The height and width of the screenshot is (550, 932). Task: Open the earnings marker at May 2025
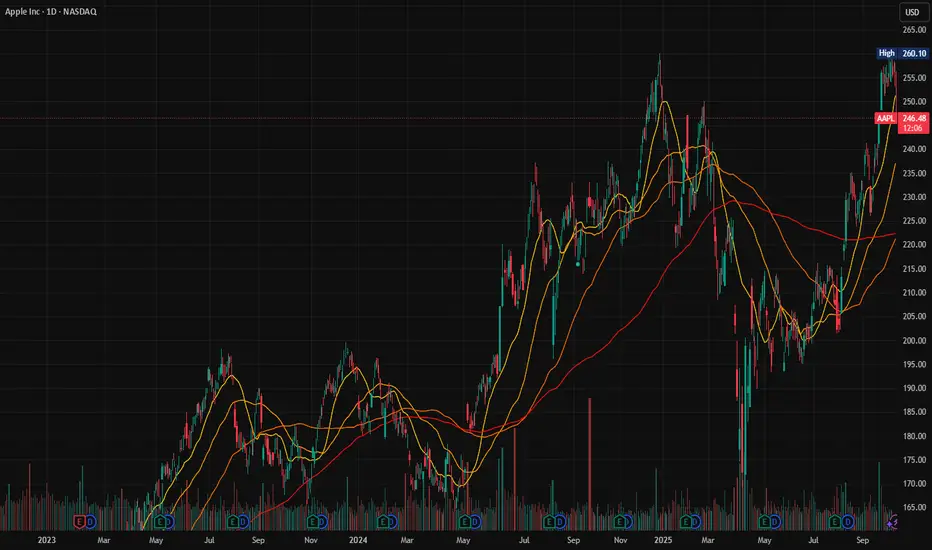pyautogui.click(x=766, y=522)
